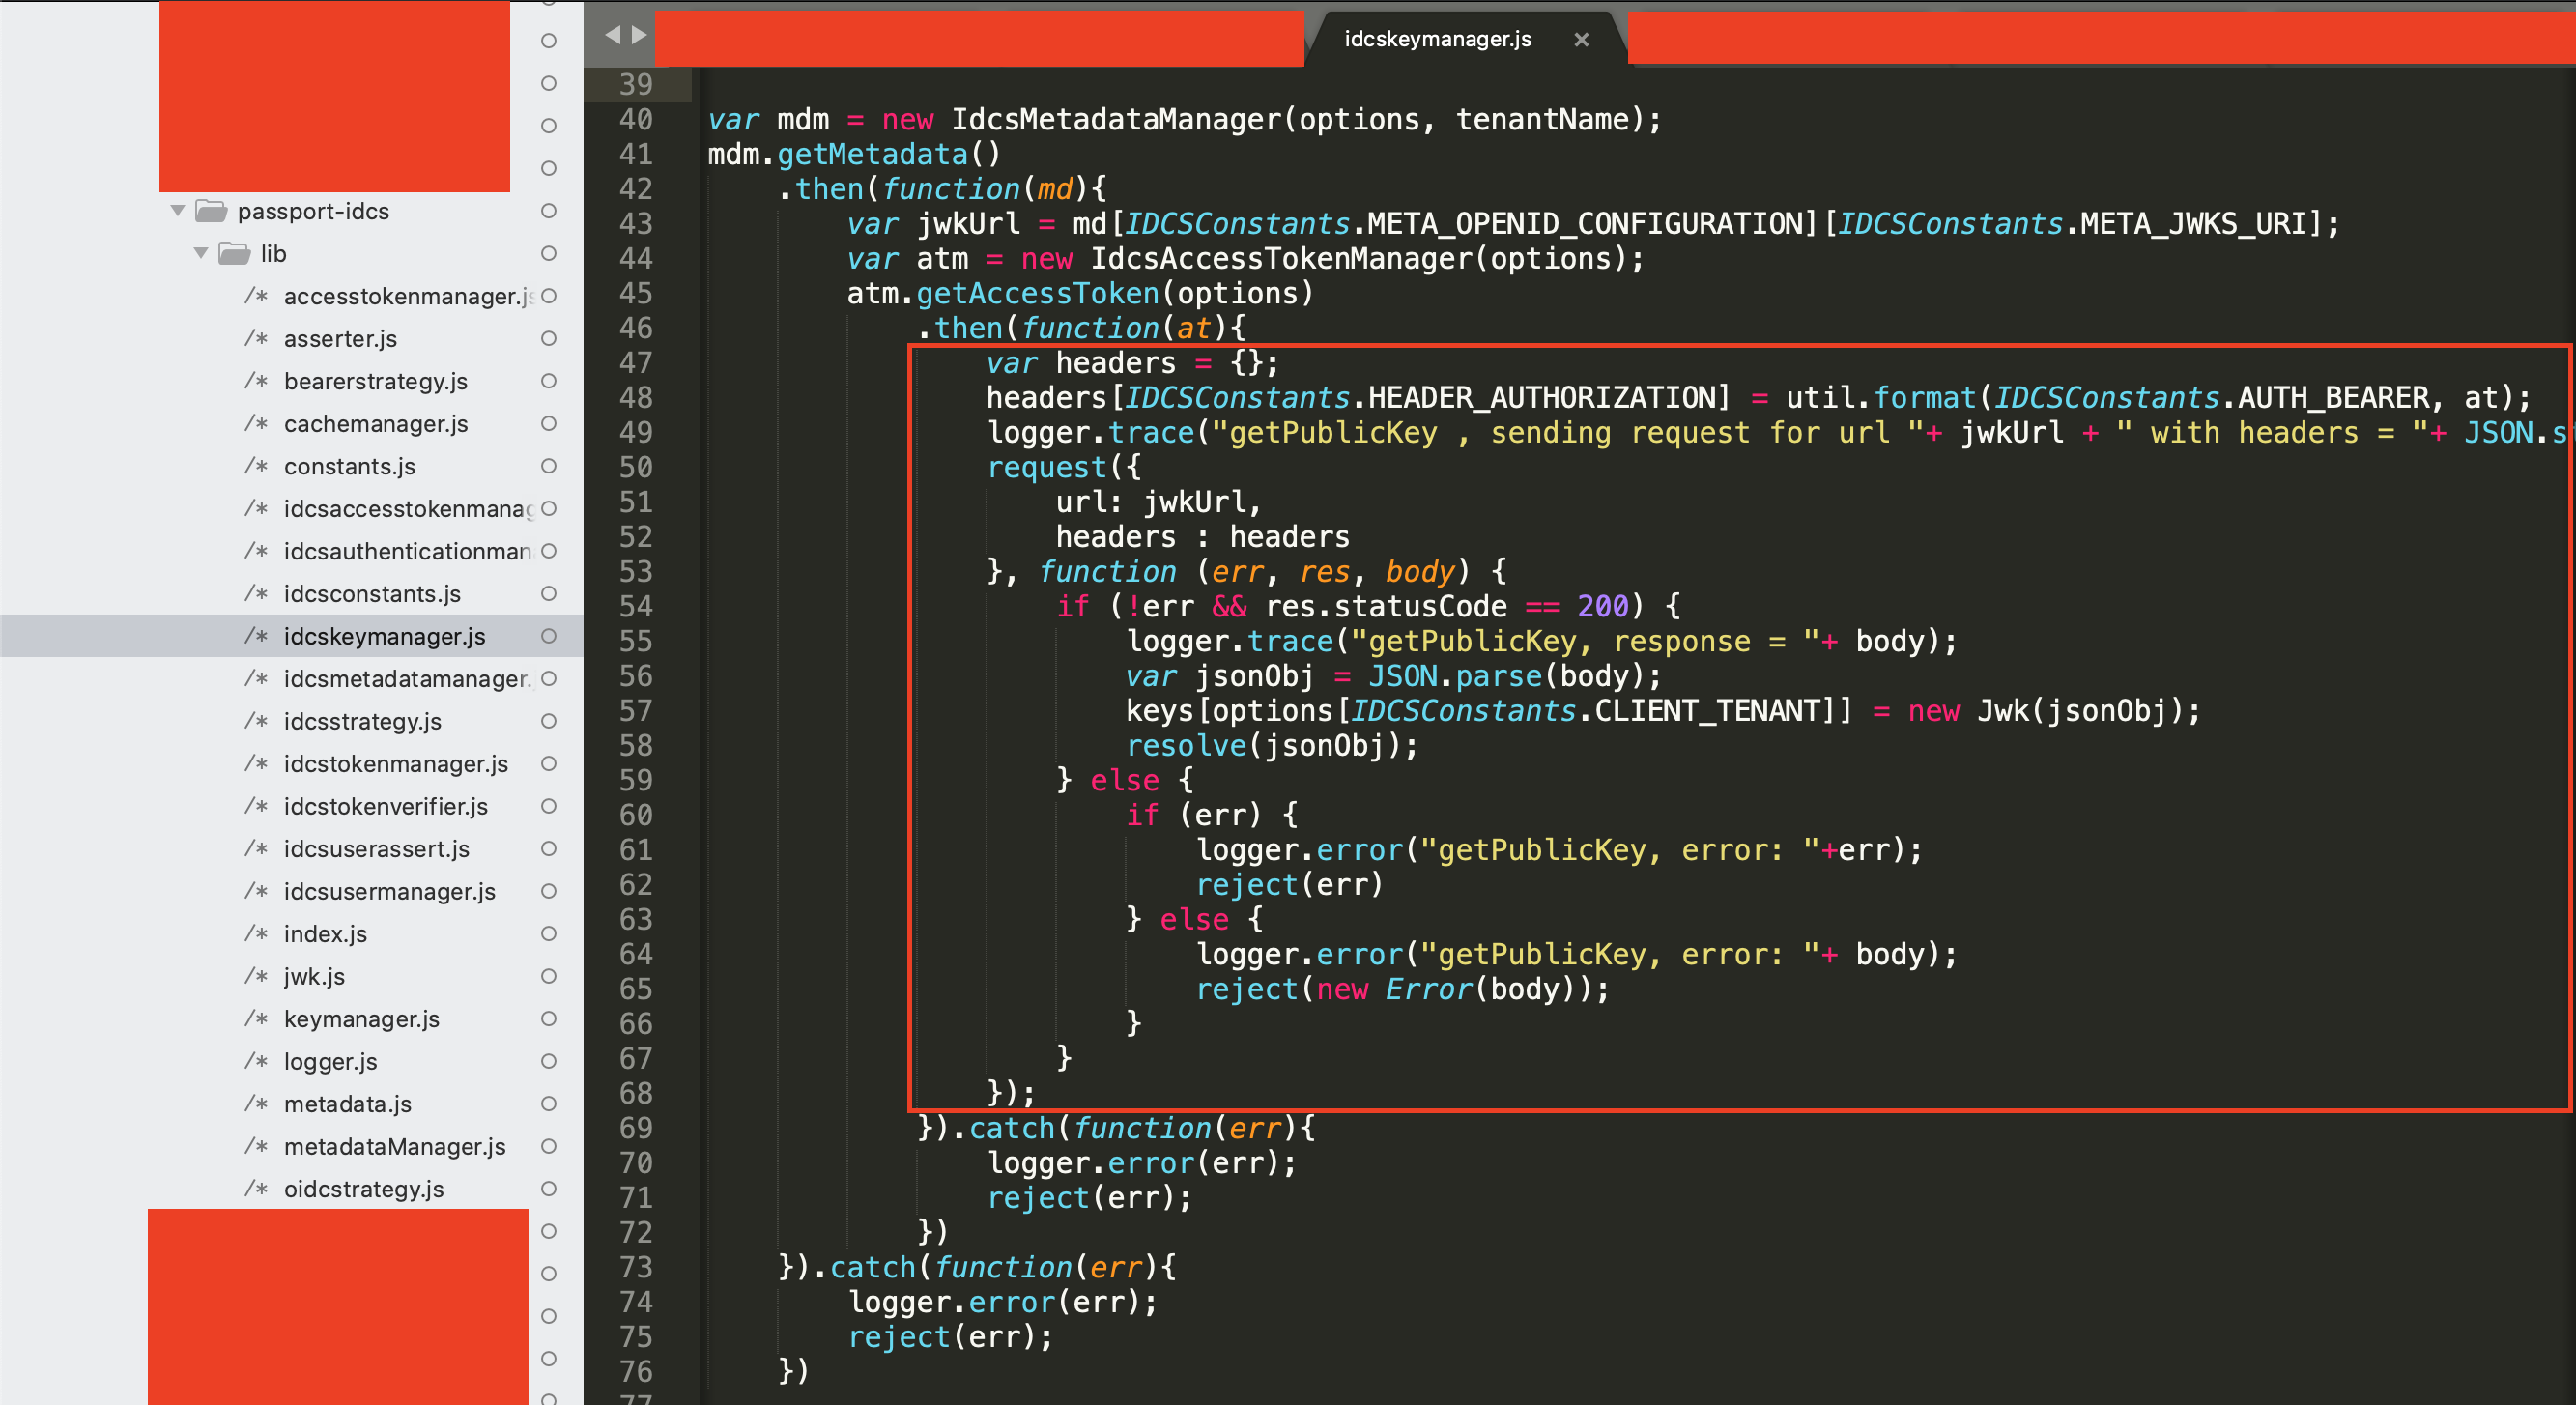2576x1405 pixels.
Task: Click the JS file icon beside metadata.js
Action: [x=257, y=1104]
